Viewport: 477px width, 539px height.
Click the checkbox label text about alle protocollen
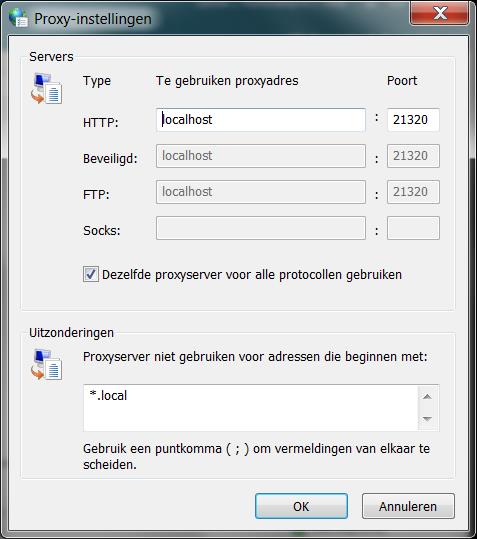(252, 275)
